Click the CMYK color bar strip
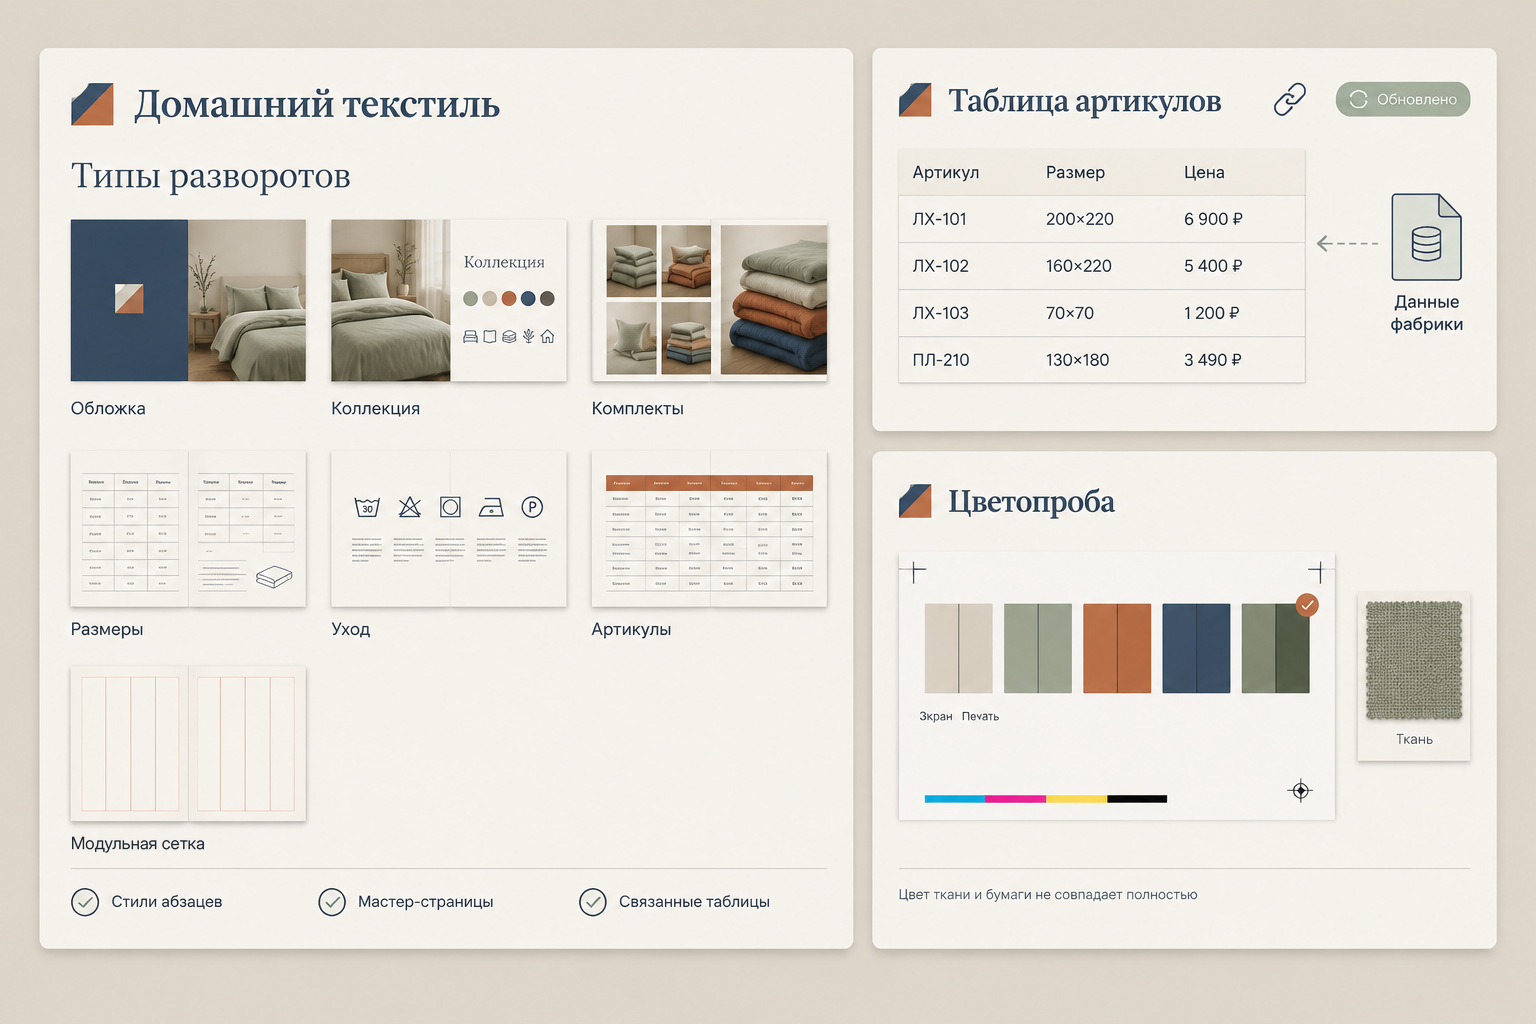Image resolution: width=1536 pixels, height=1024 pixels. pyautogui.click(x=1046, y=799)
